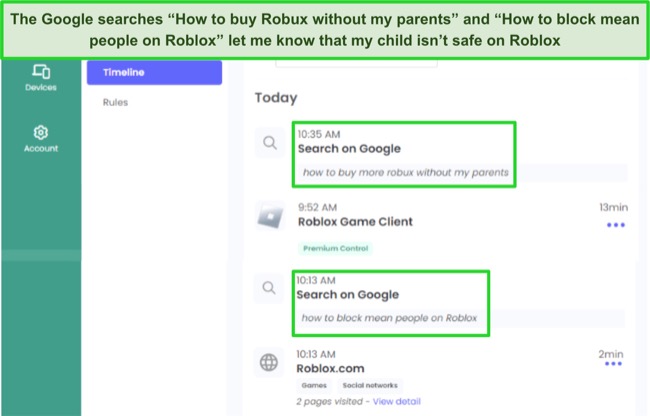This screenshot has height=416, width=650.
Task: Click the 2min duration label
Action: (x=611, y=354)
